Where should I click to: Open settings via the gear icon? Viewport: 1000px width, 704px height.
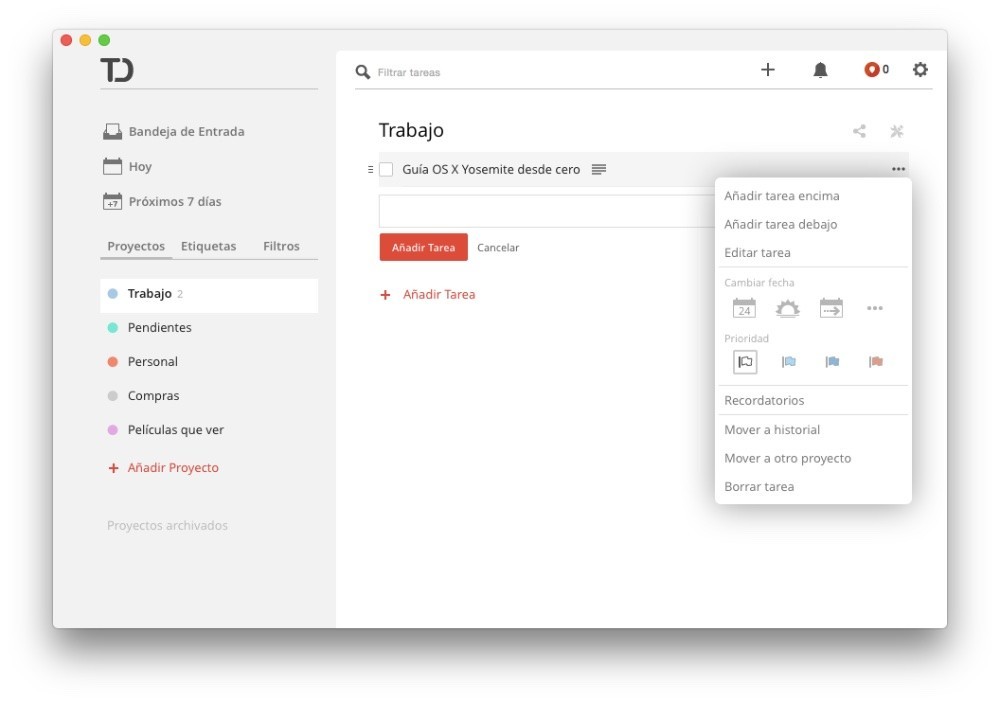pyautogui.click(x=921, y=70)
